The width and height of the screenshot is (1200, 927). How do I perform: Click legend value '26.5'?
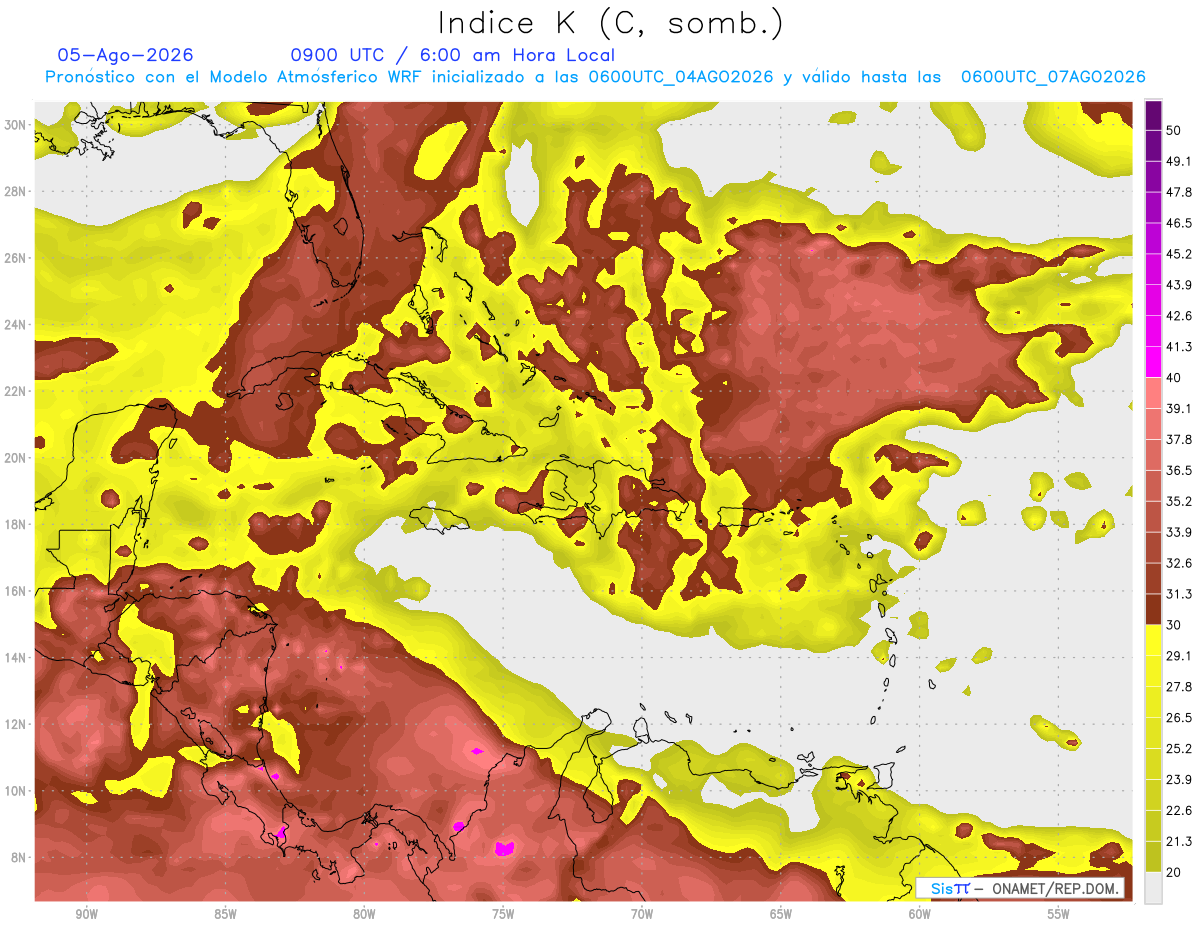tap(1179, 717)
